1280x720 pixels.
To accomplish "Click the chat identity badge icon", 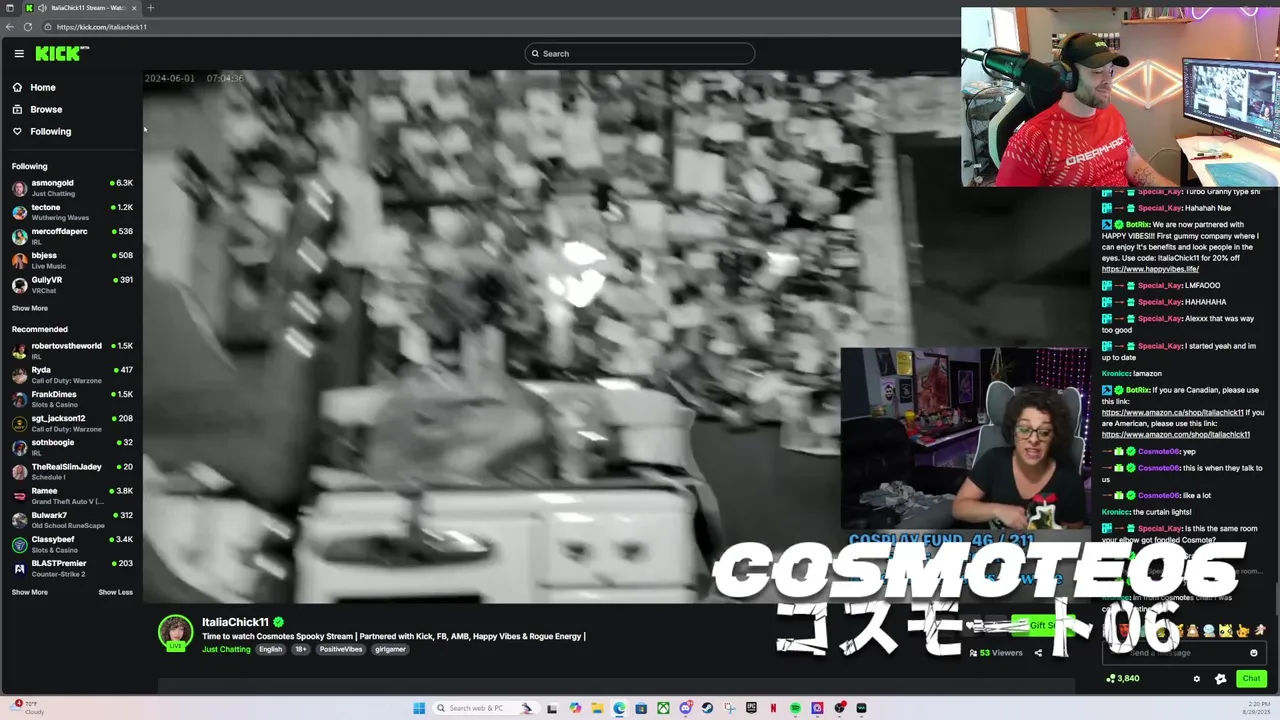I will point(1221,679).
